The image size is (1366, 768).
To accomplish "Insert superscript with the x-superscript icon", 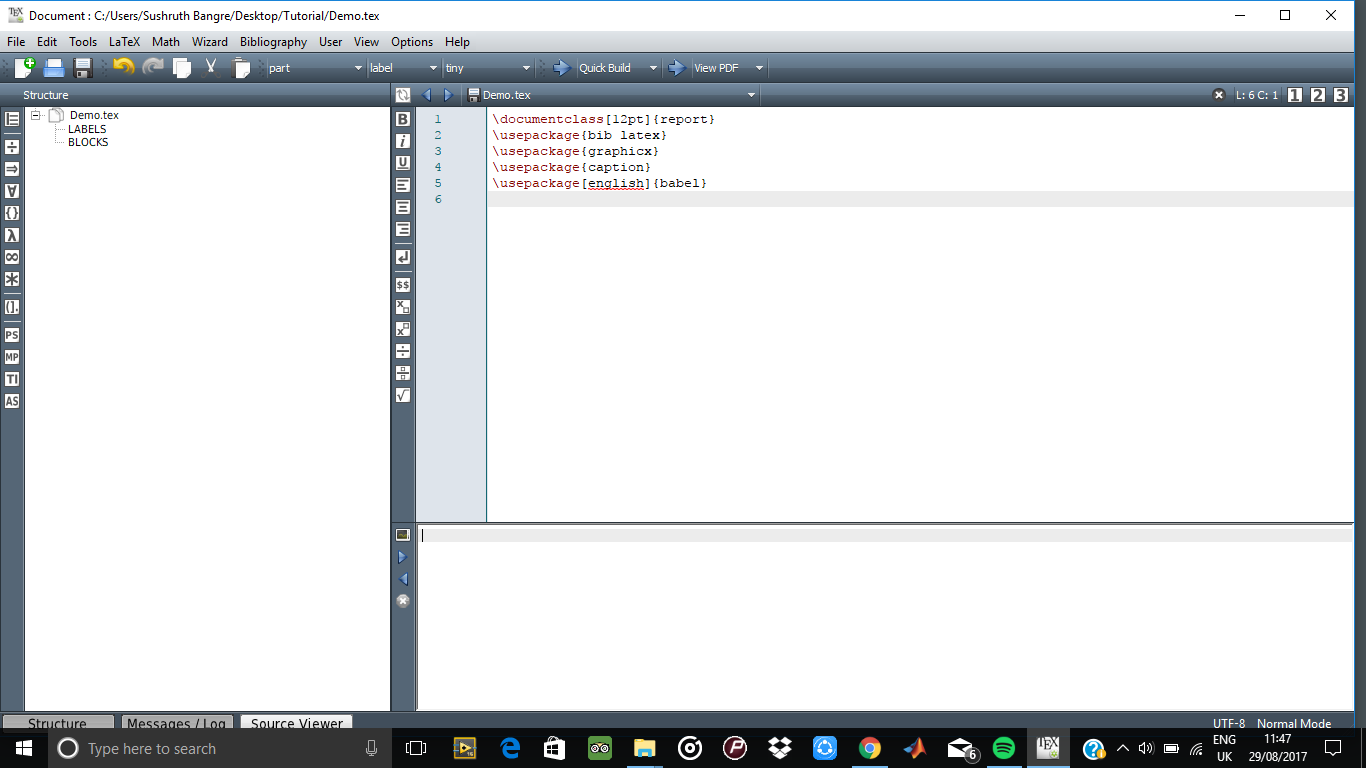I will click(x=403, y=329).
